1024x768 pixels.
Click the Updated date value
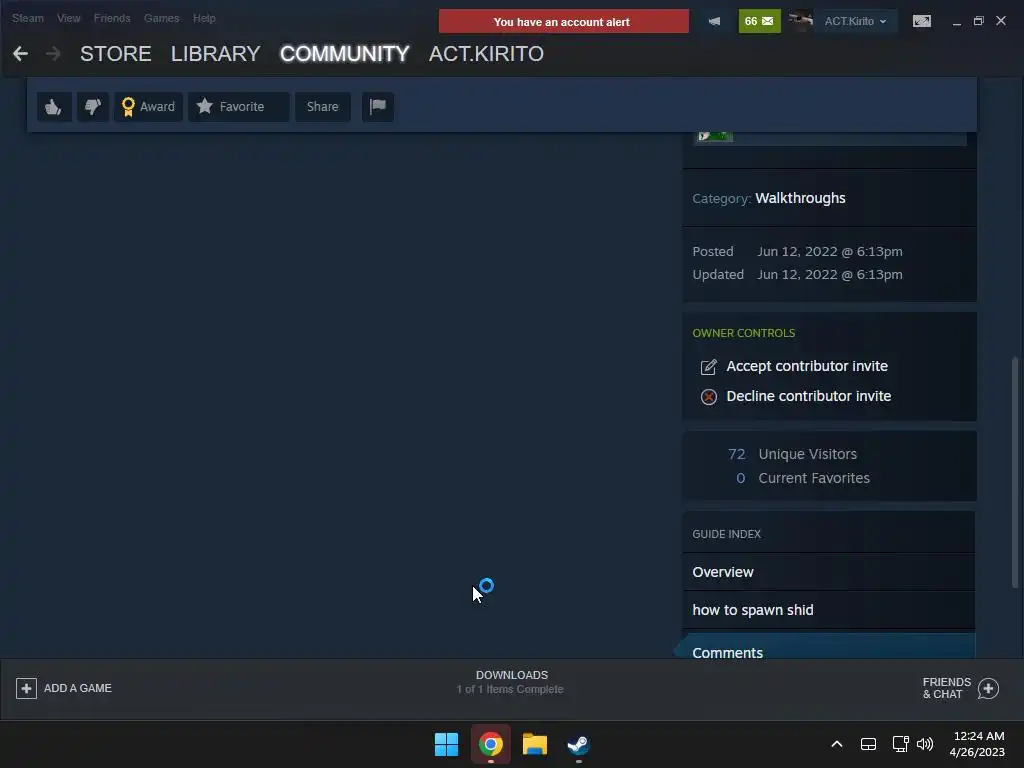point(829,274)
